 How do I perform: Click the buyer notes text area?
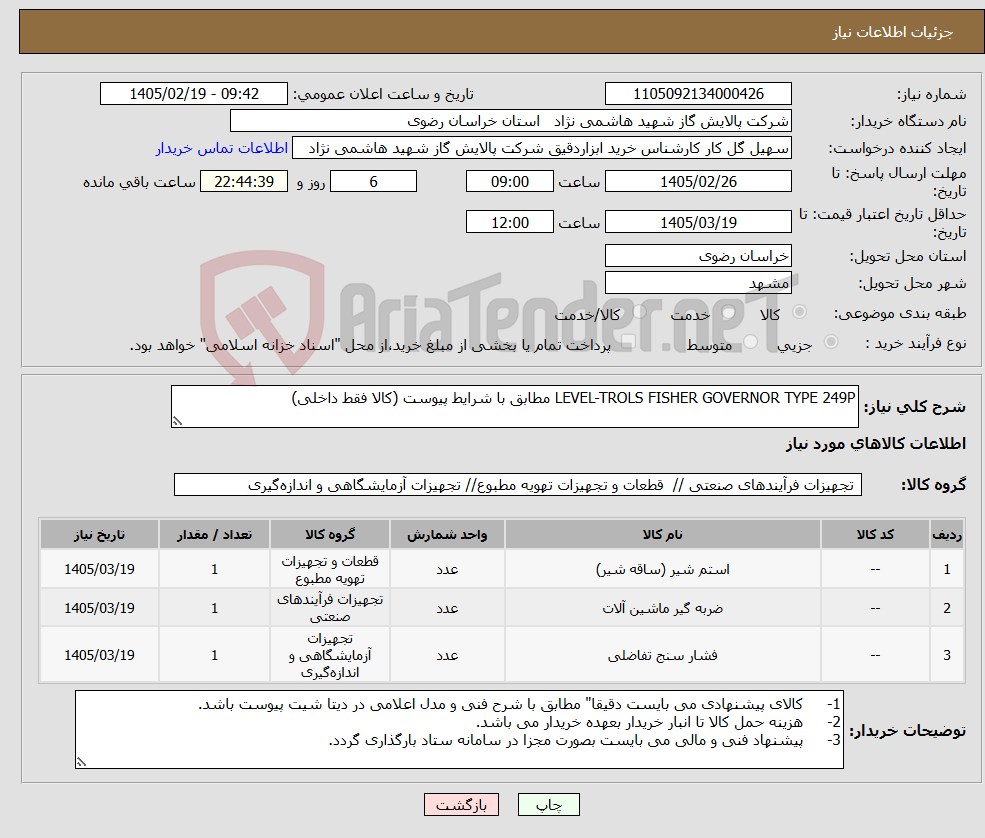(x=459, y=729)
